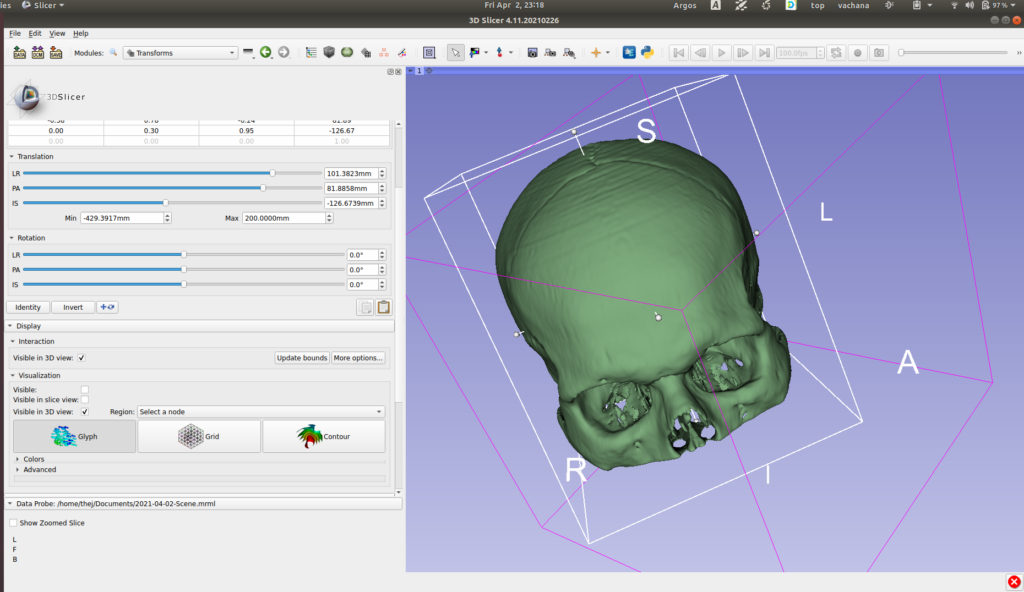The image size is (1024, 592).
Task: Select the mouse pointer interaction tool
Action: pos(456,53)
